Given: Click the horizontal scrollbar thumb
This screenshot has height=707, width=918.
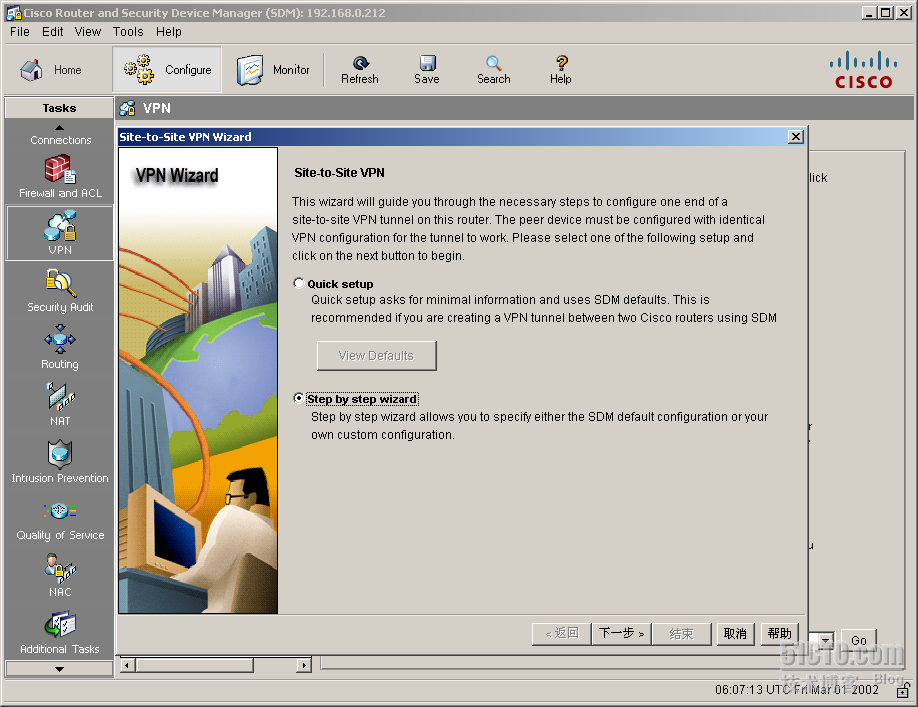Looking at the screenshot, I should 194,665.
